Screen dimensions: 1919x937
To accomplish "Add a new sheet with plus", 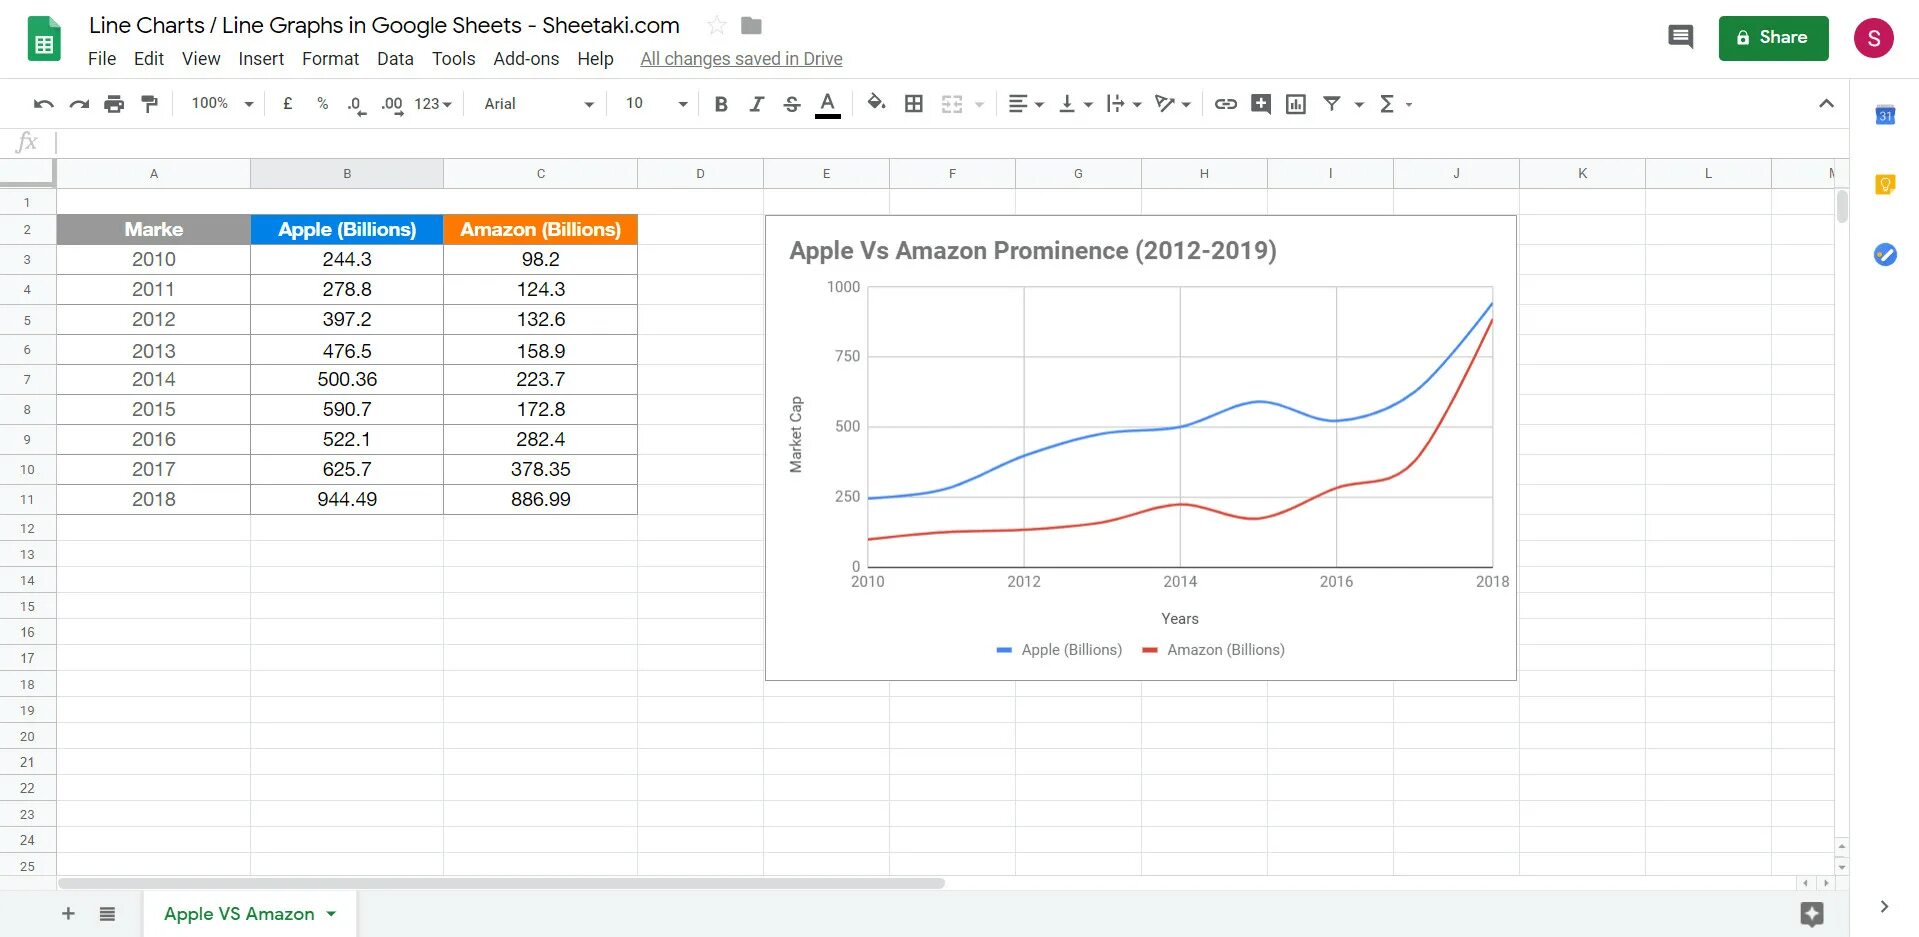I will 68,913.
